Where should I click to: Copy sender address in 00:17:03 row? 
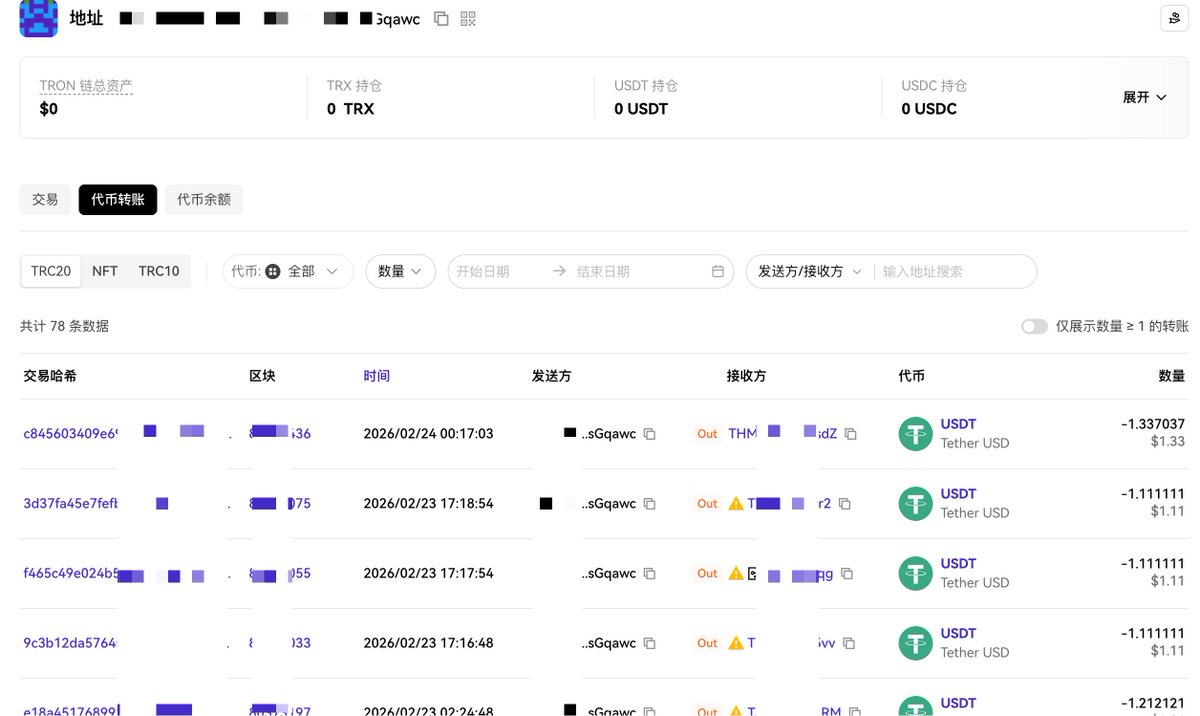pos(650,434)
